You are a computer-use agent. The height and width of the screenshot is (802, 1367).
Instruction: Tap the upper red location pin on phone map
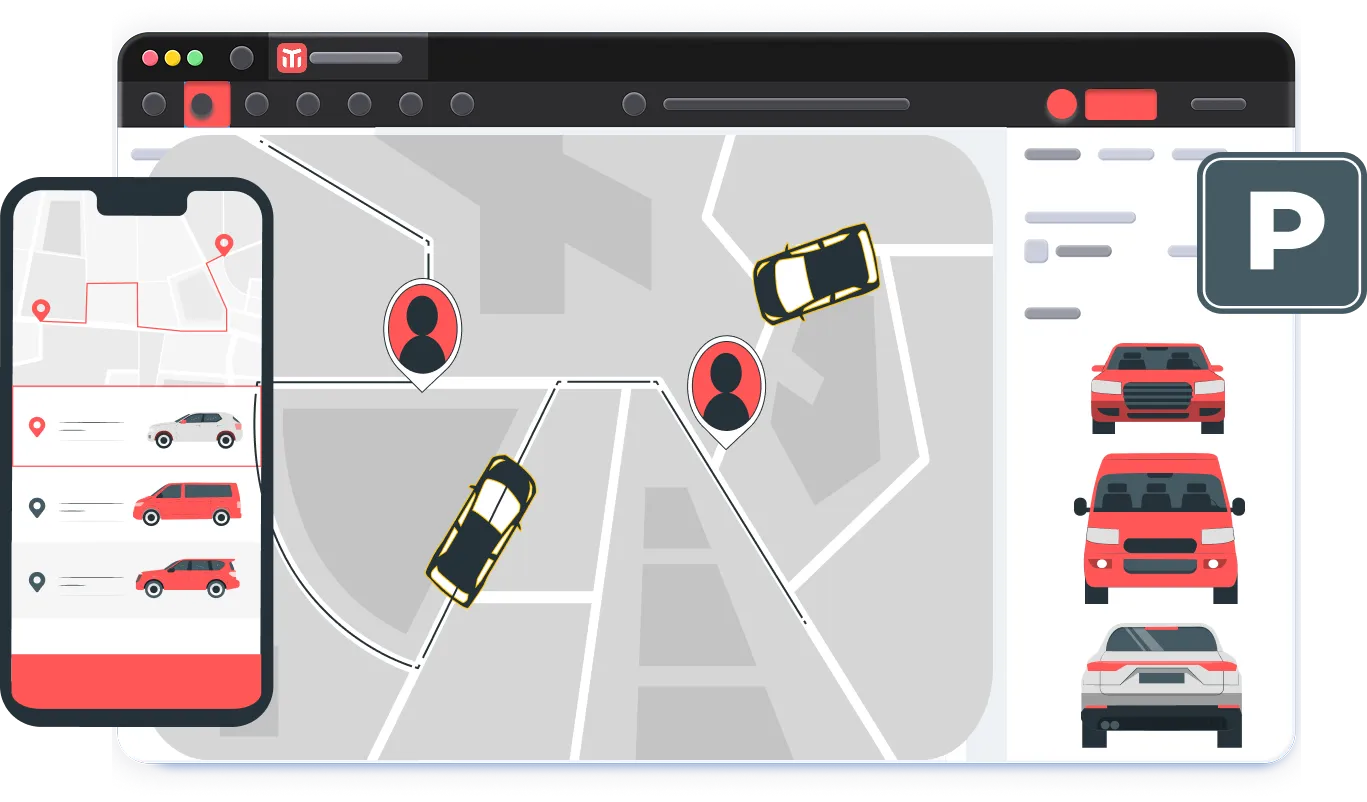224,243
